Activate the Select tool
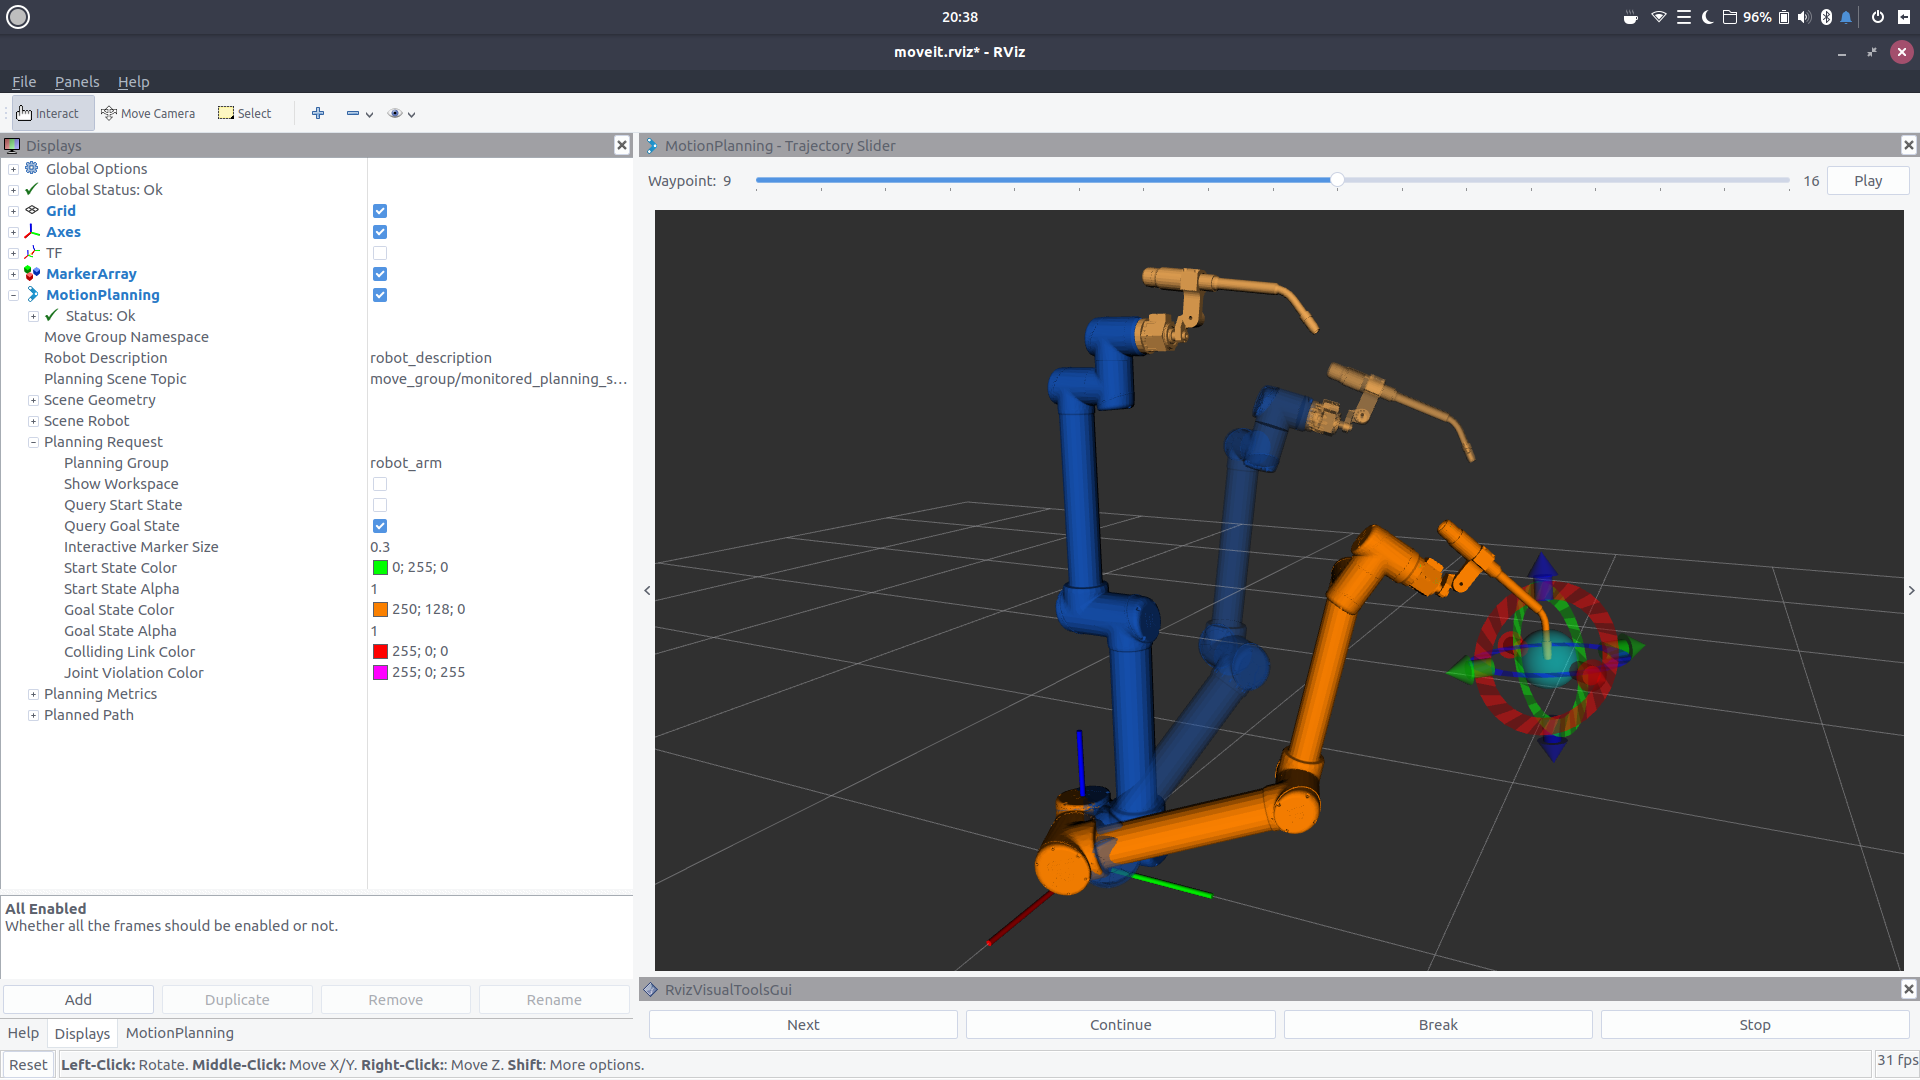Screen dimensions: 1920x1080 click(x=245, y=113)
